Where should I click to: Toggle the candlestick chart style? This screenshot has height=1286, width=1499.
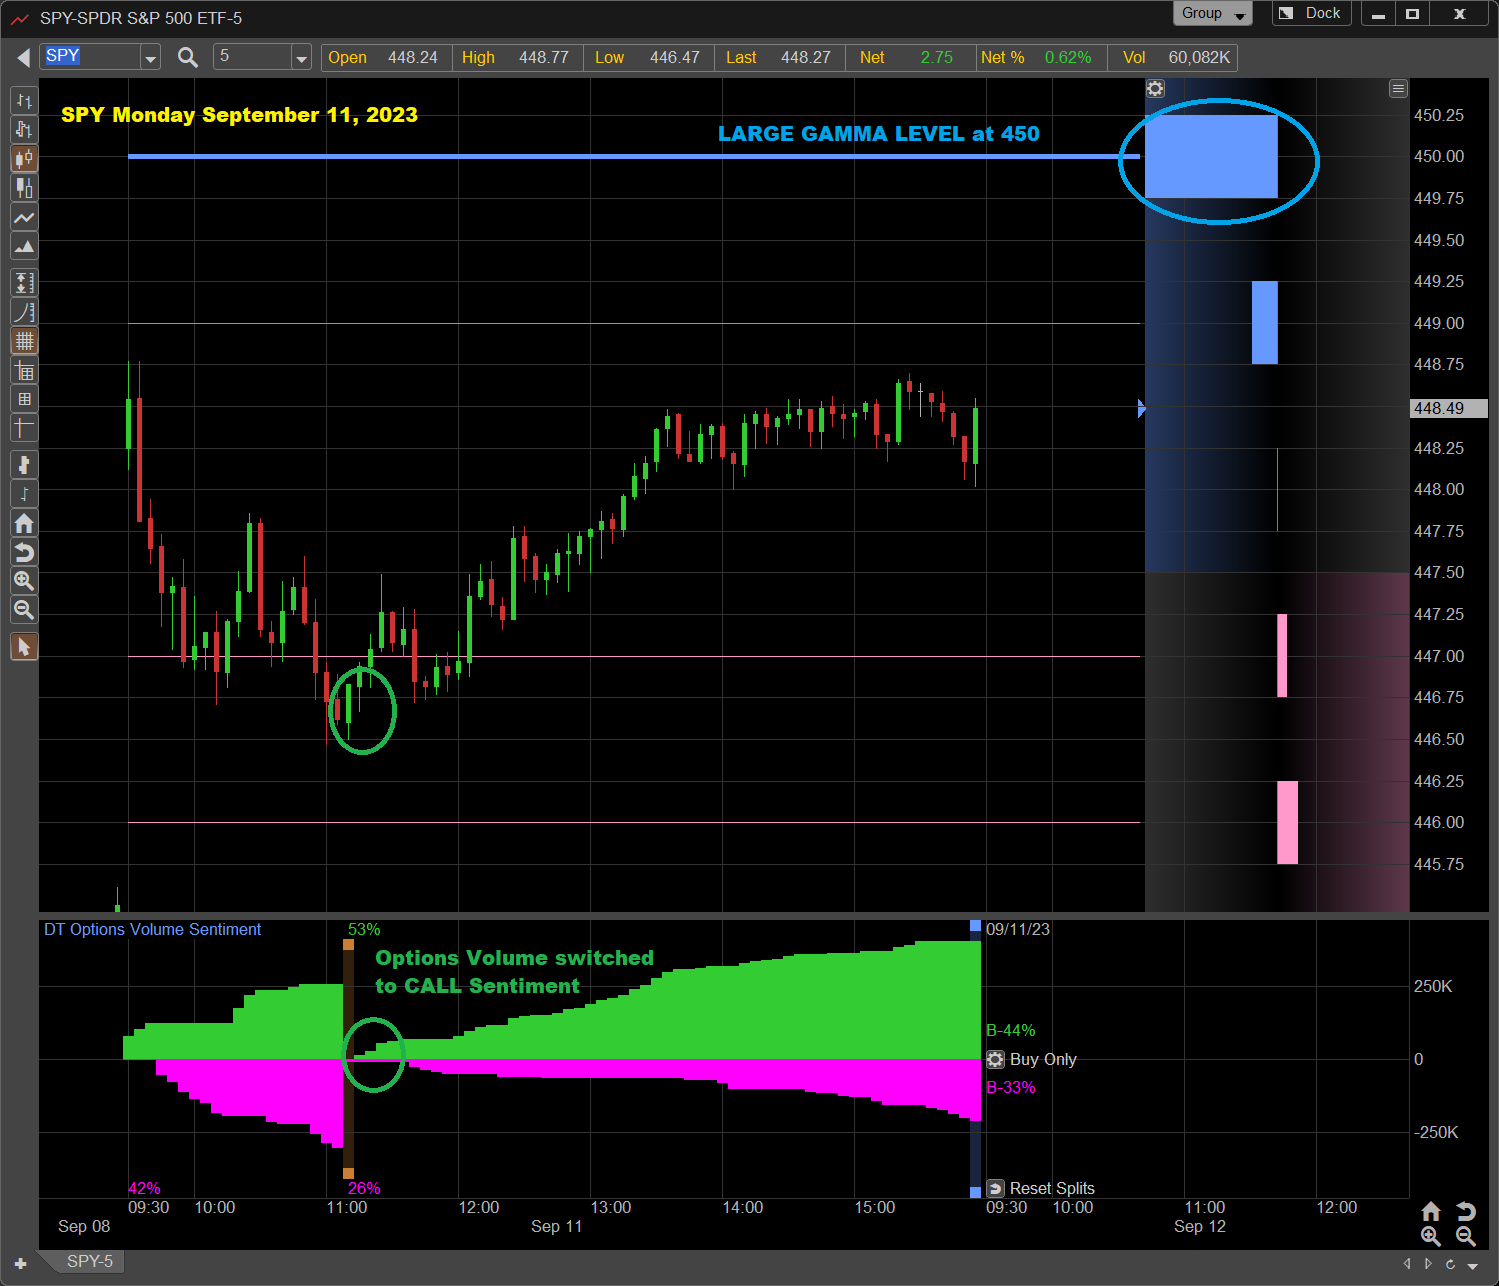(24, 158)
